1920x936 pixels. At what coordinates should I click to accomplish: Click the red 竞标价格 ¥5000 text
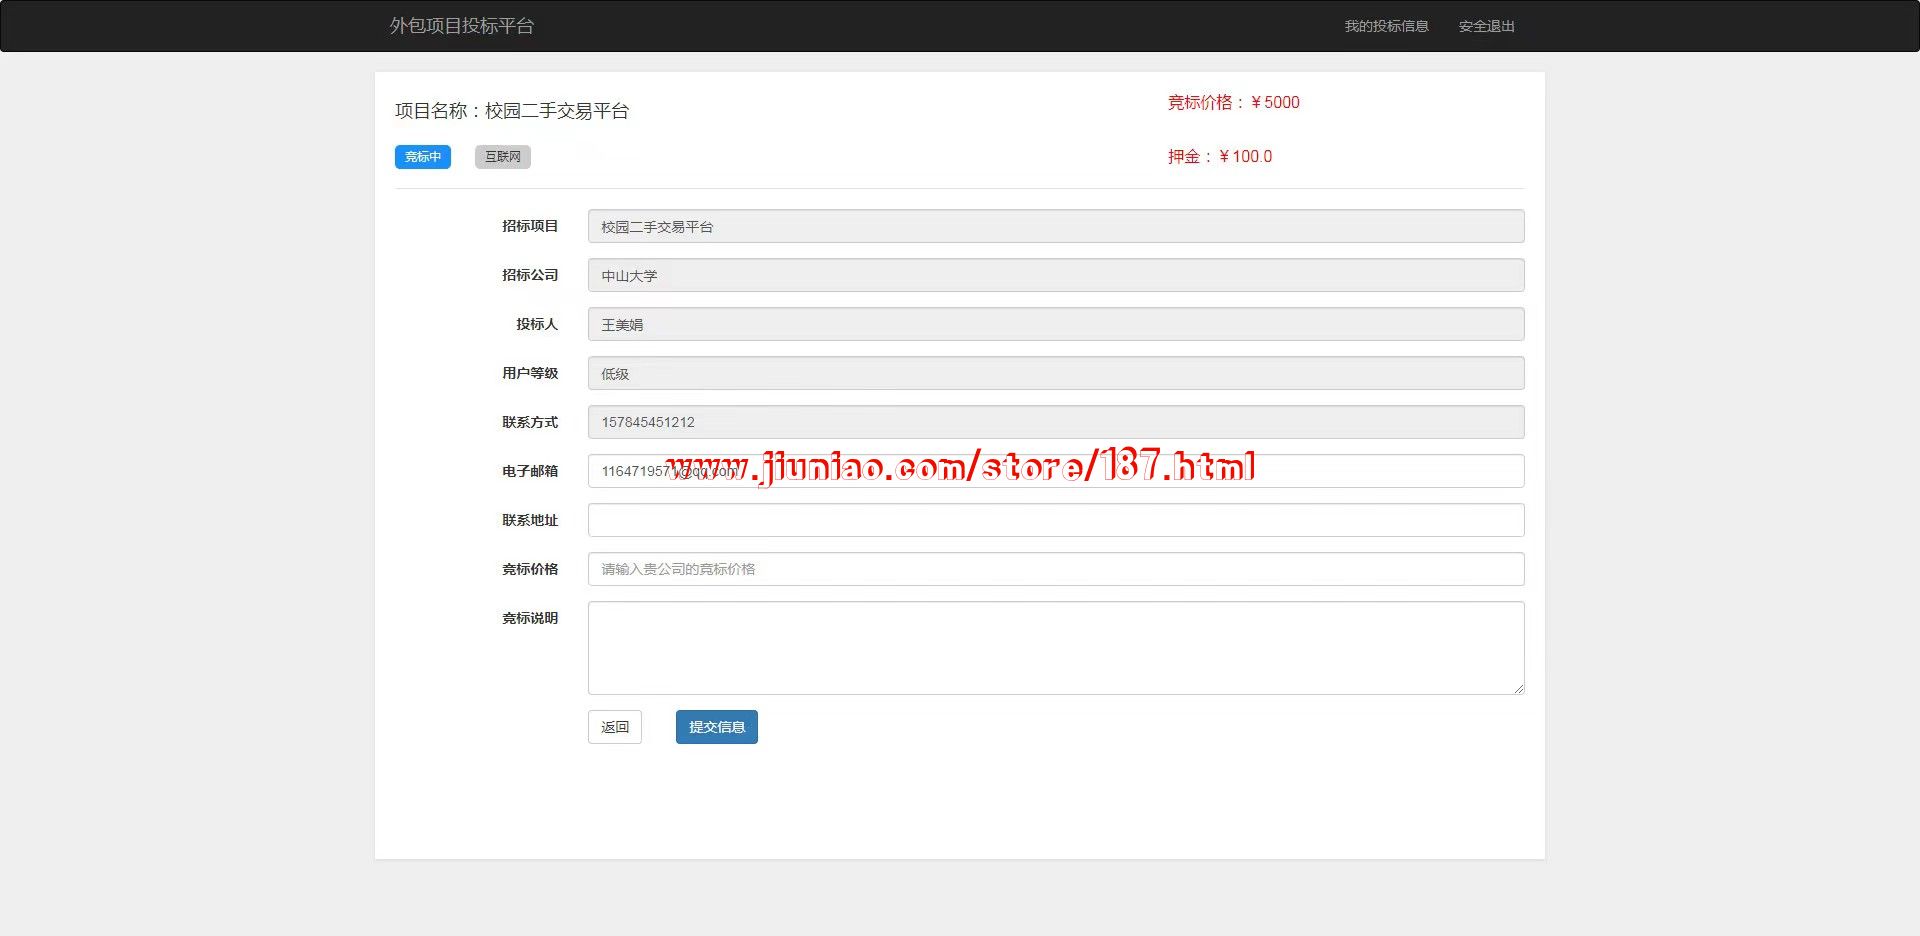pyautogui.click(x=1233, y=103)
